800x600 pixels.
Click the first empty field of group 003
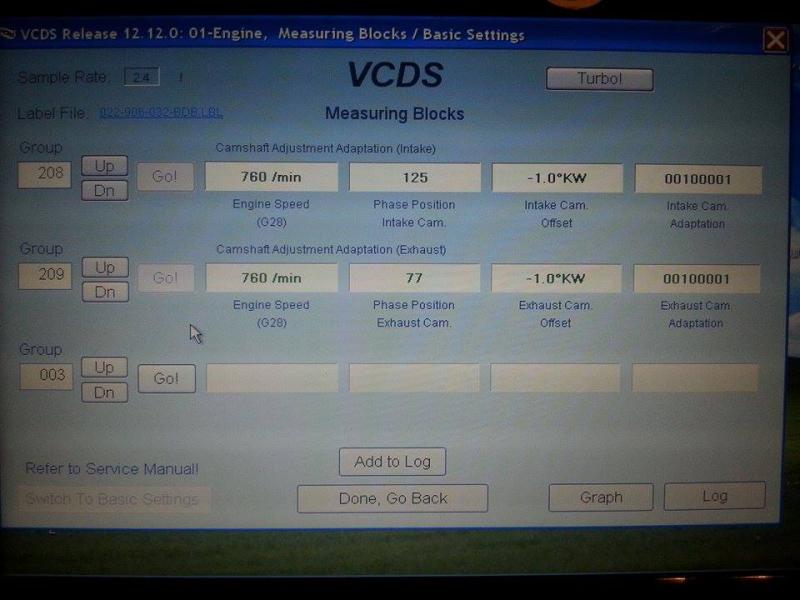click(272, 378)
